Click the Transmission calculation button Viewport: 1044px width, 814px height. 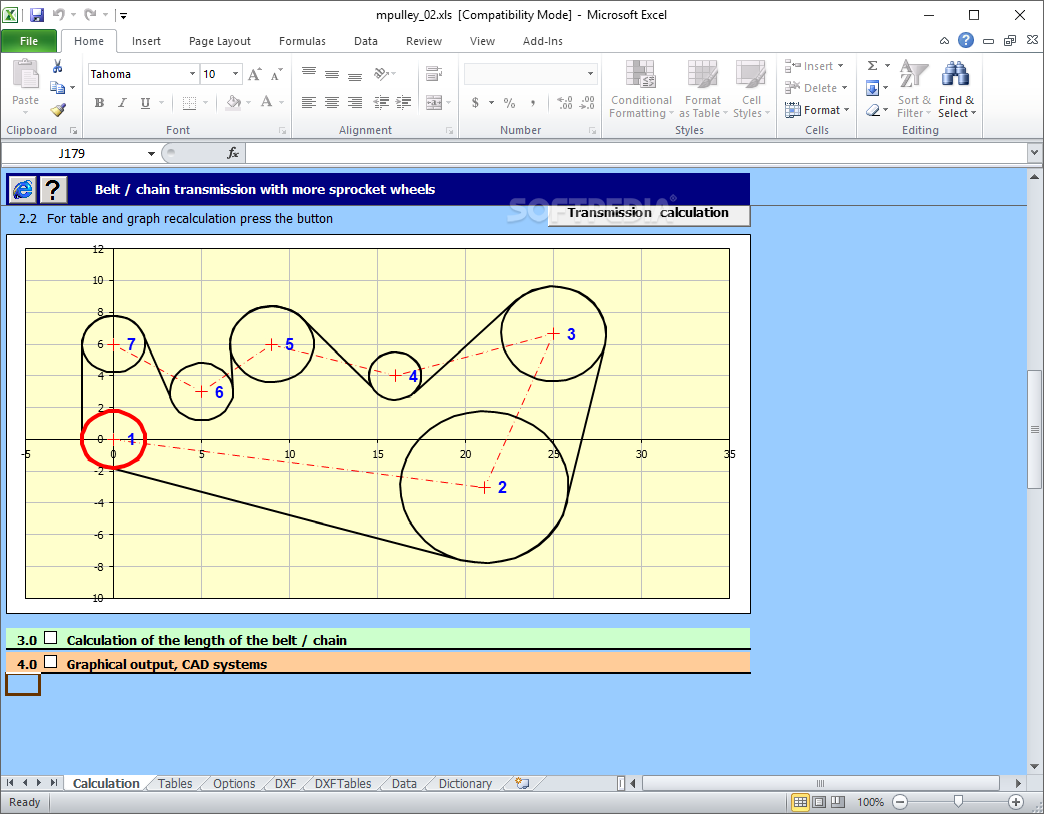pos(649,214)
